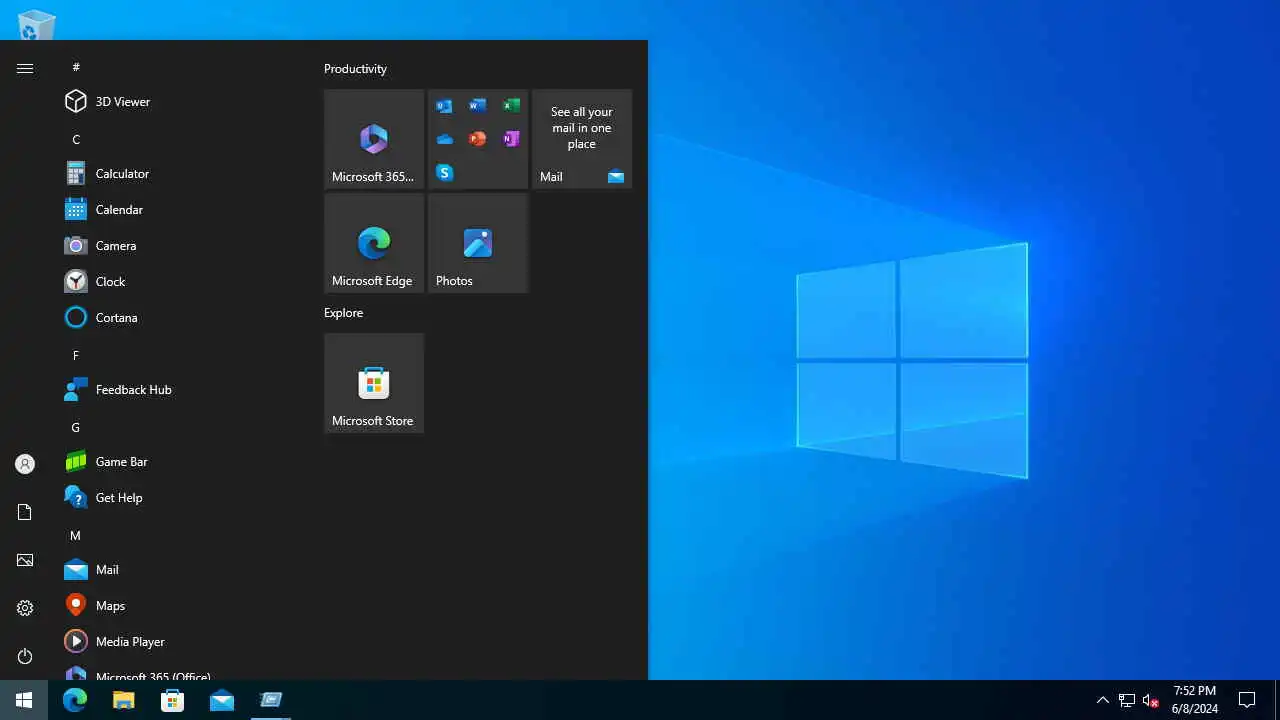Open Mail on the taskbar

(222, 700)
